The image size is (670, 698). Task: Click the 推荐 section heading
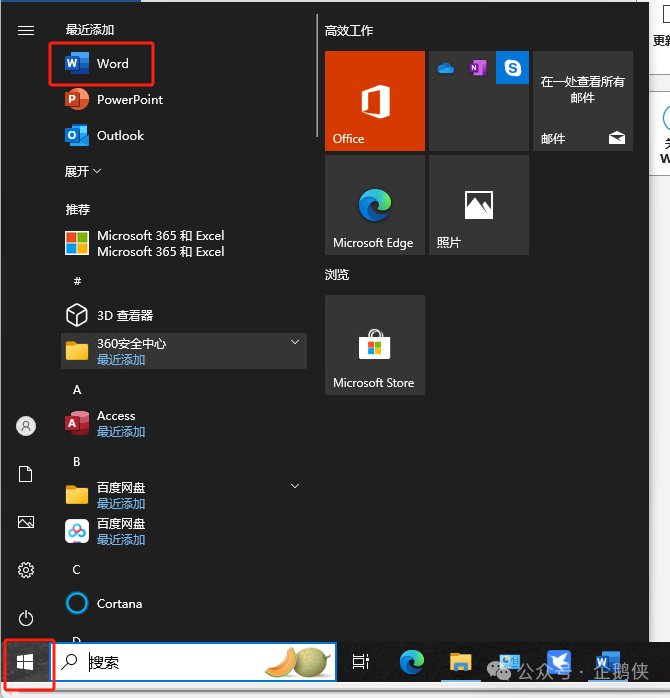pos(78,209)
